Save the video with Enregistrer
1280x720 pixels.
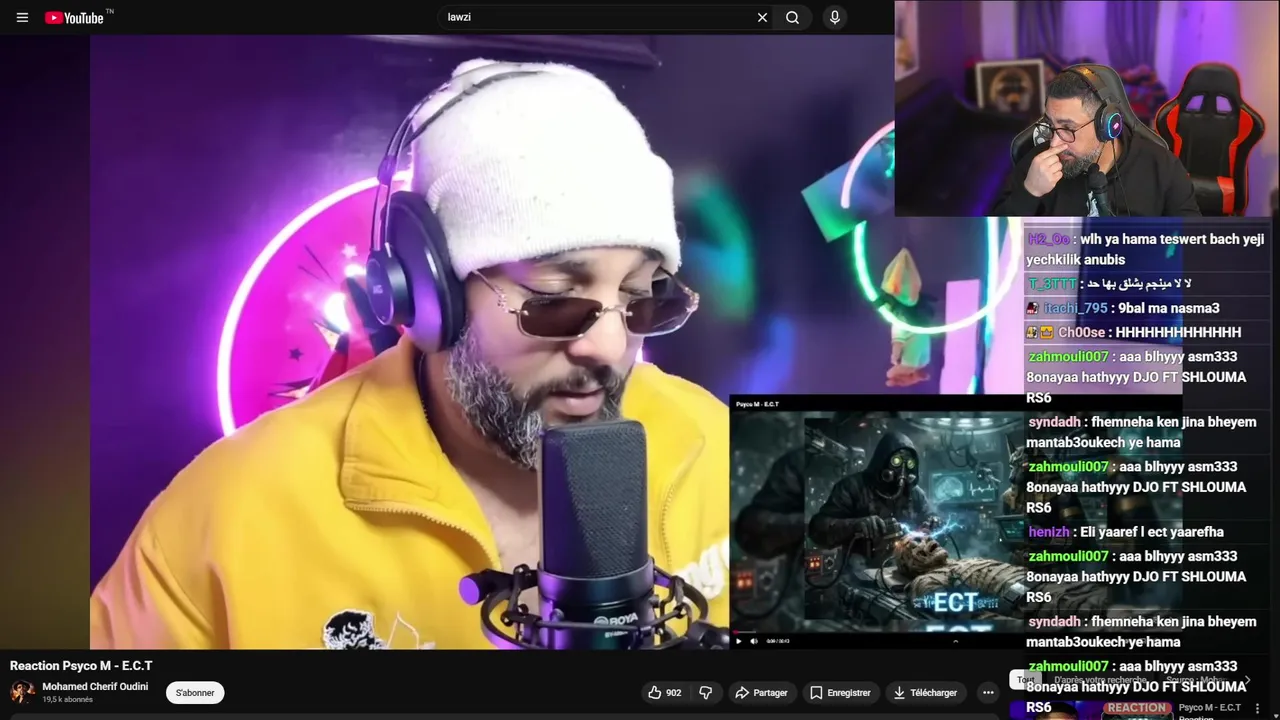pos(840,692)
